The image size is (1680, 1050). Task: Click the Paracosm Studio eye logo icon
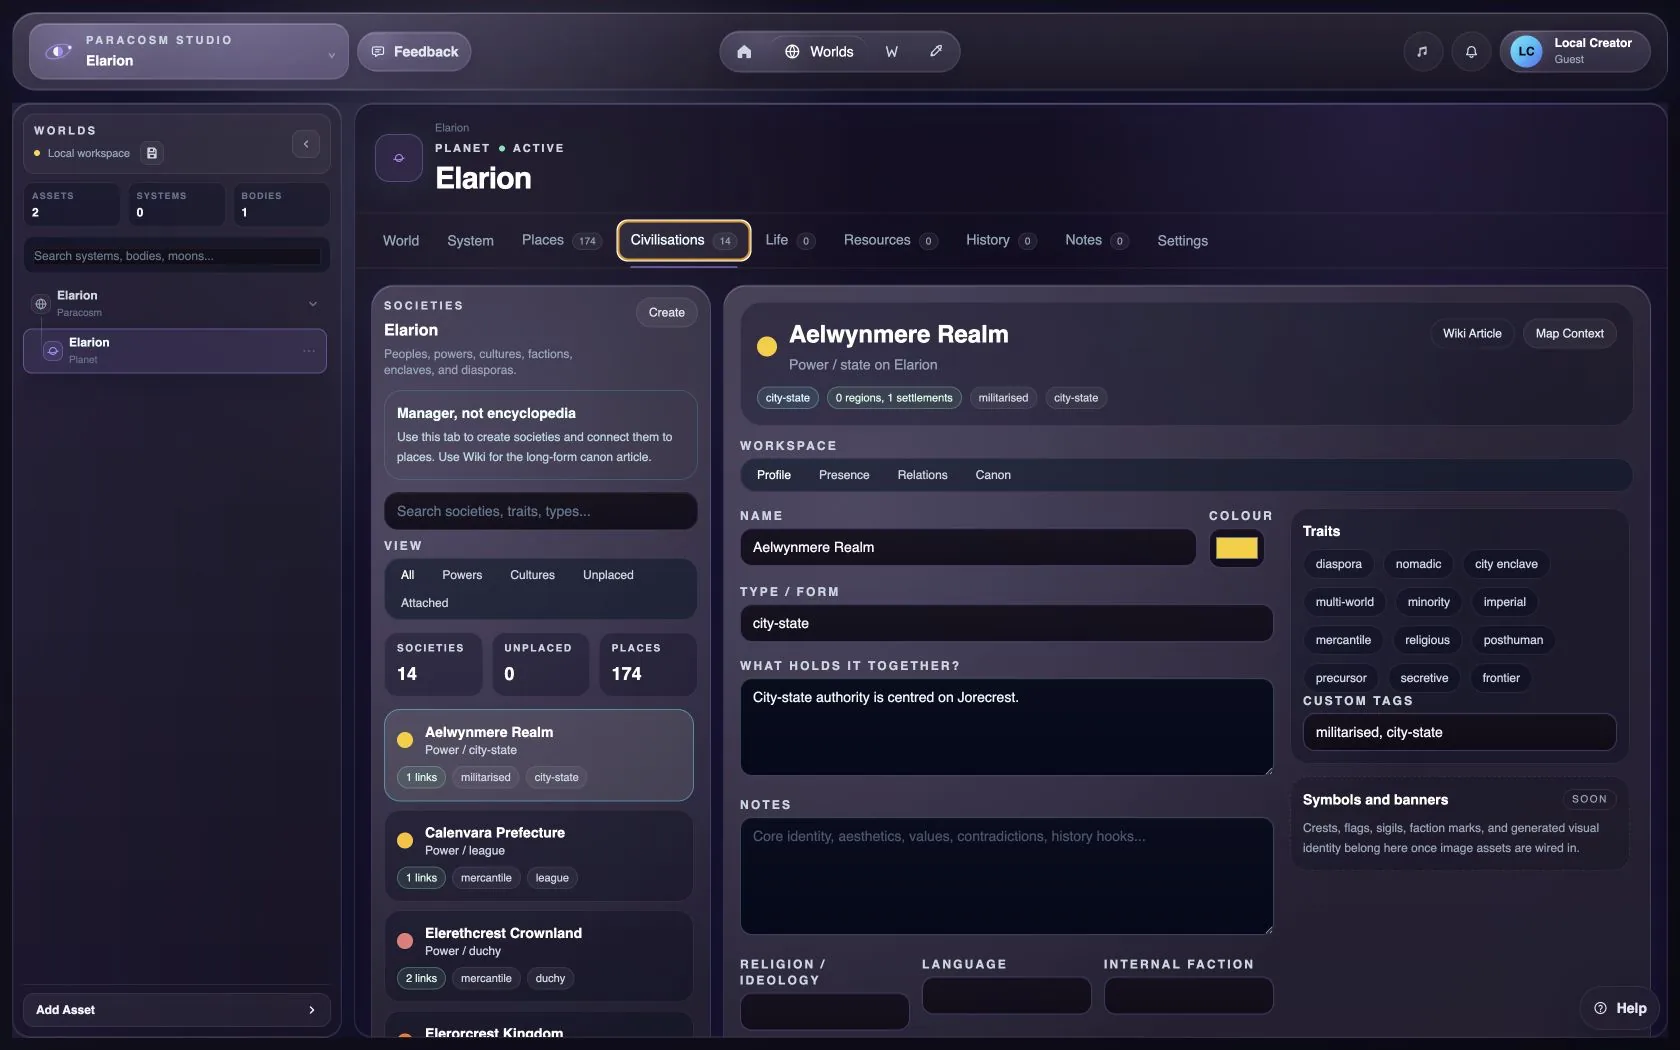(59, 51)
